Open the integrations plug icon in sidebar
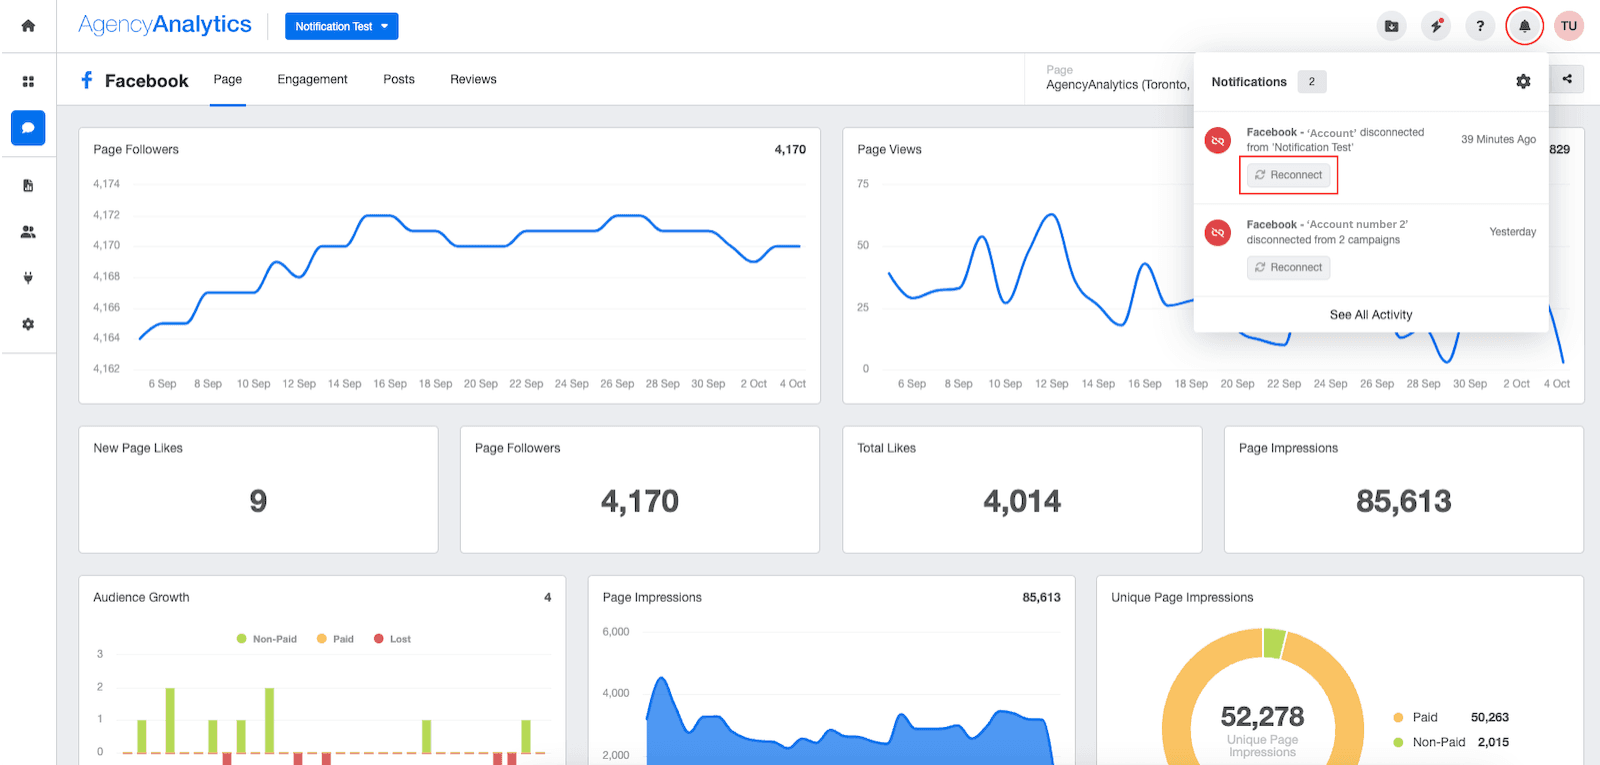Screen dimensions: 1600x765 (x=28, y=278)
